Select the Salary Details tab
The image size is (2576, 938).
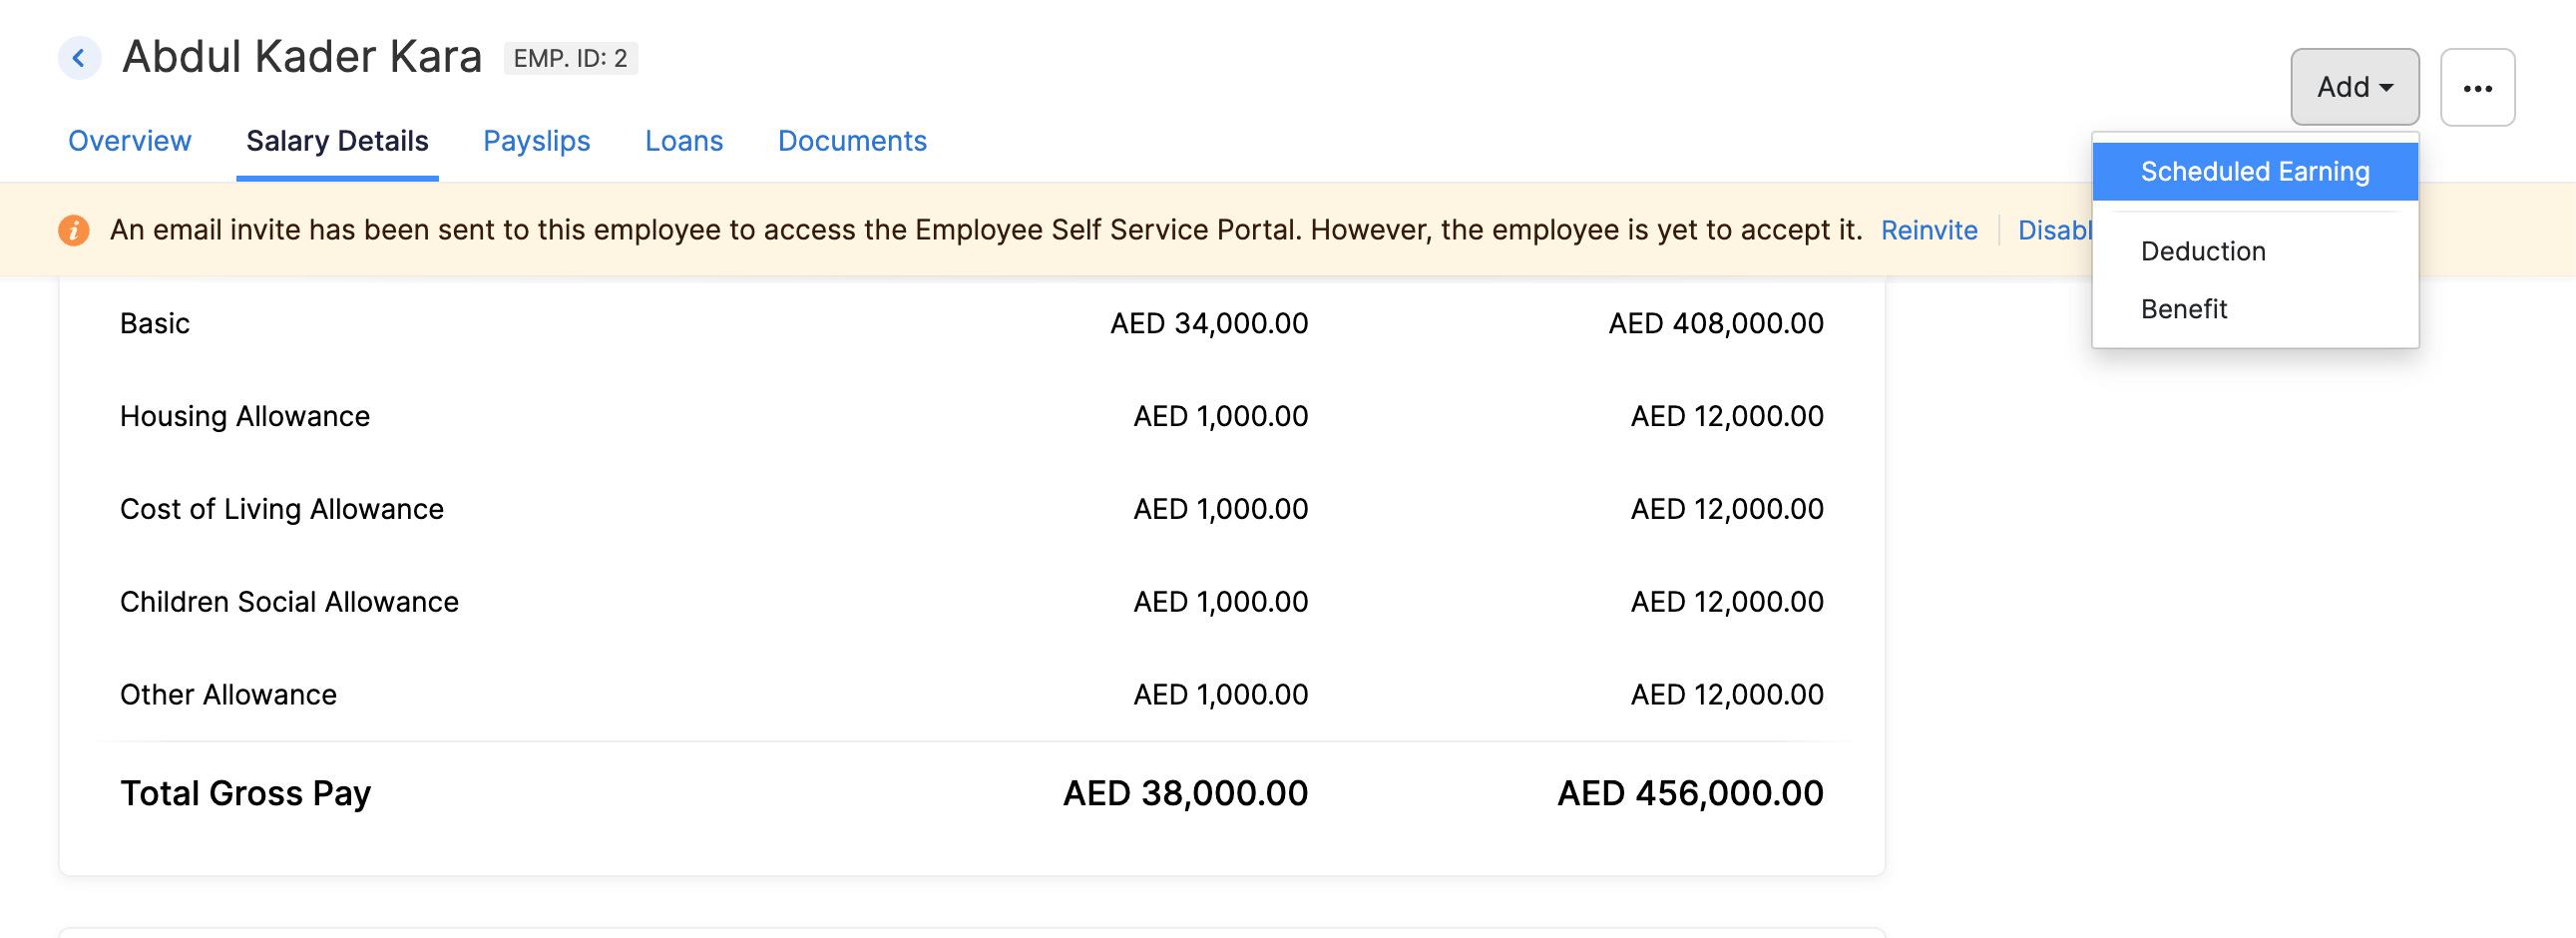point(337,141)
